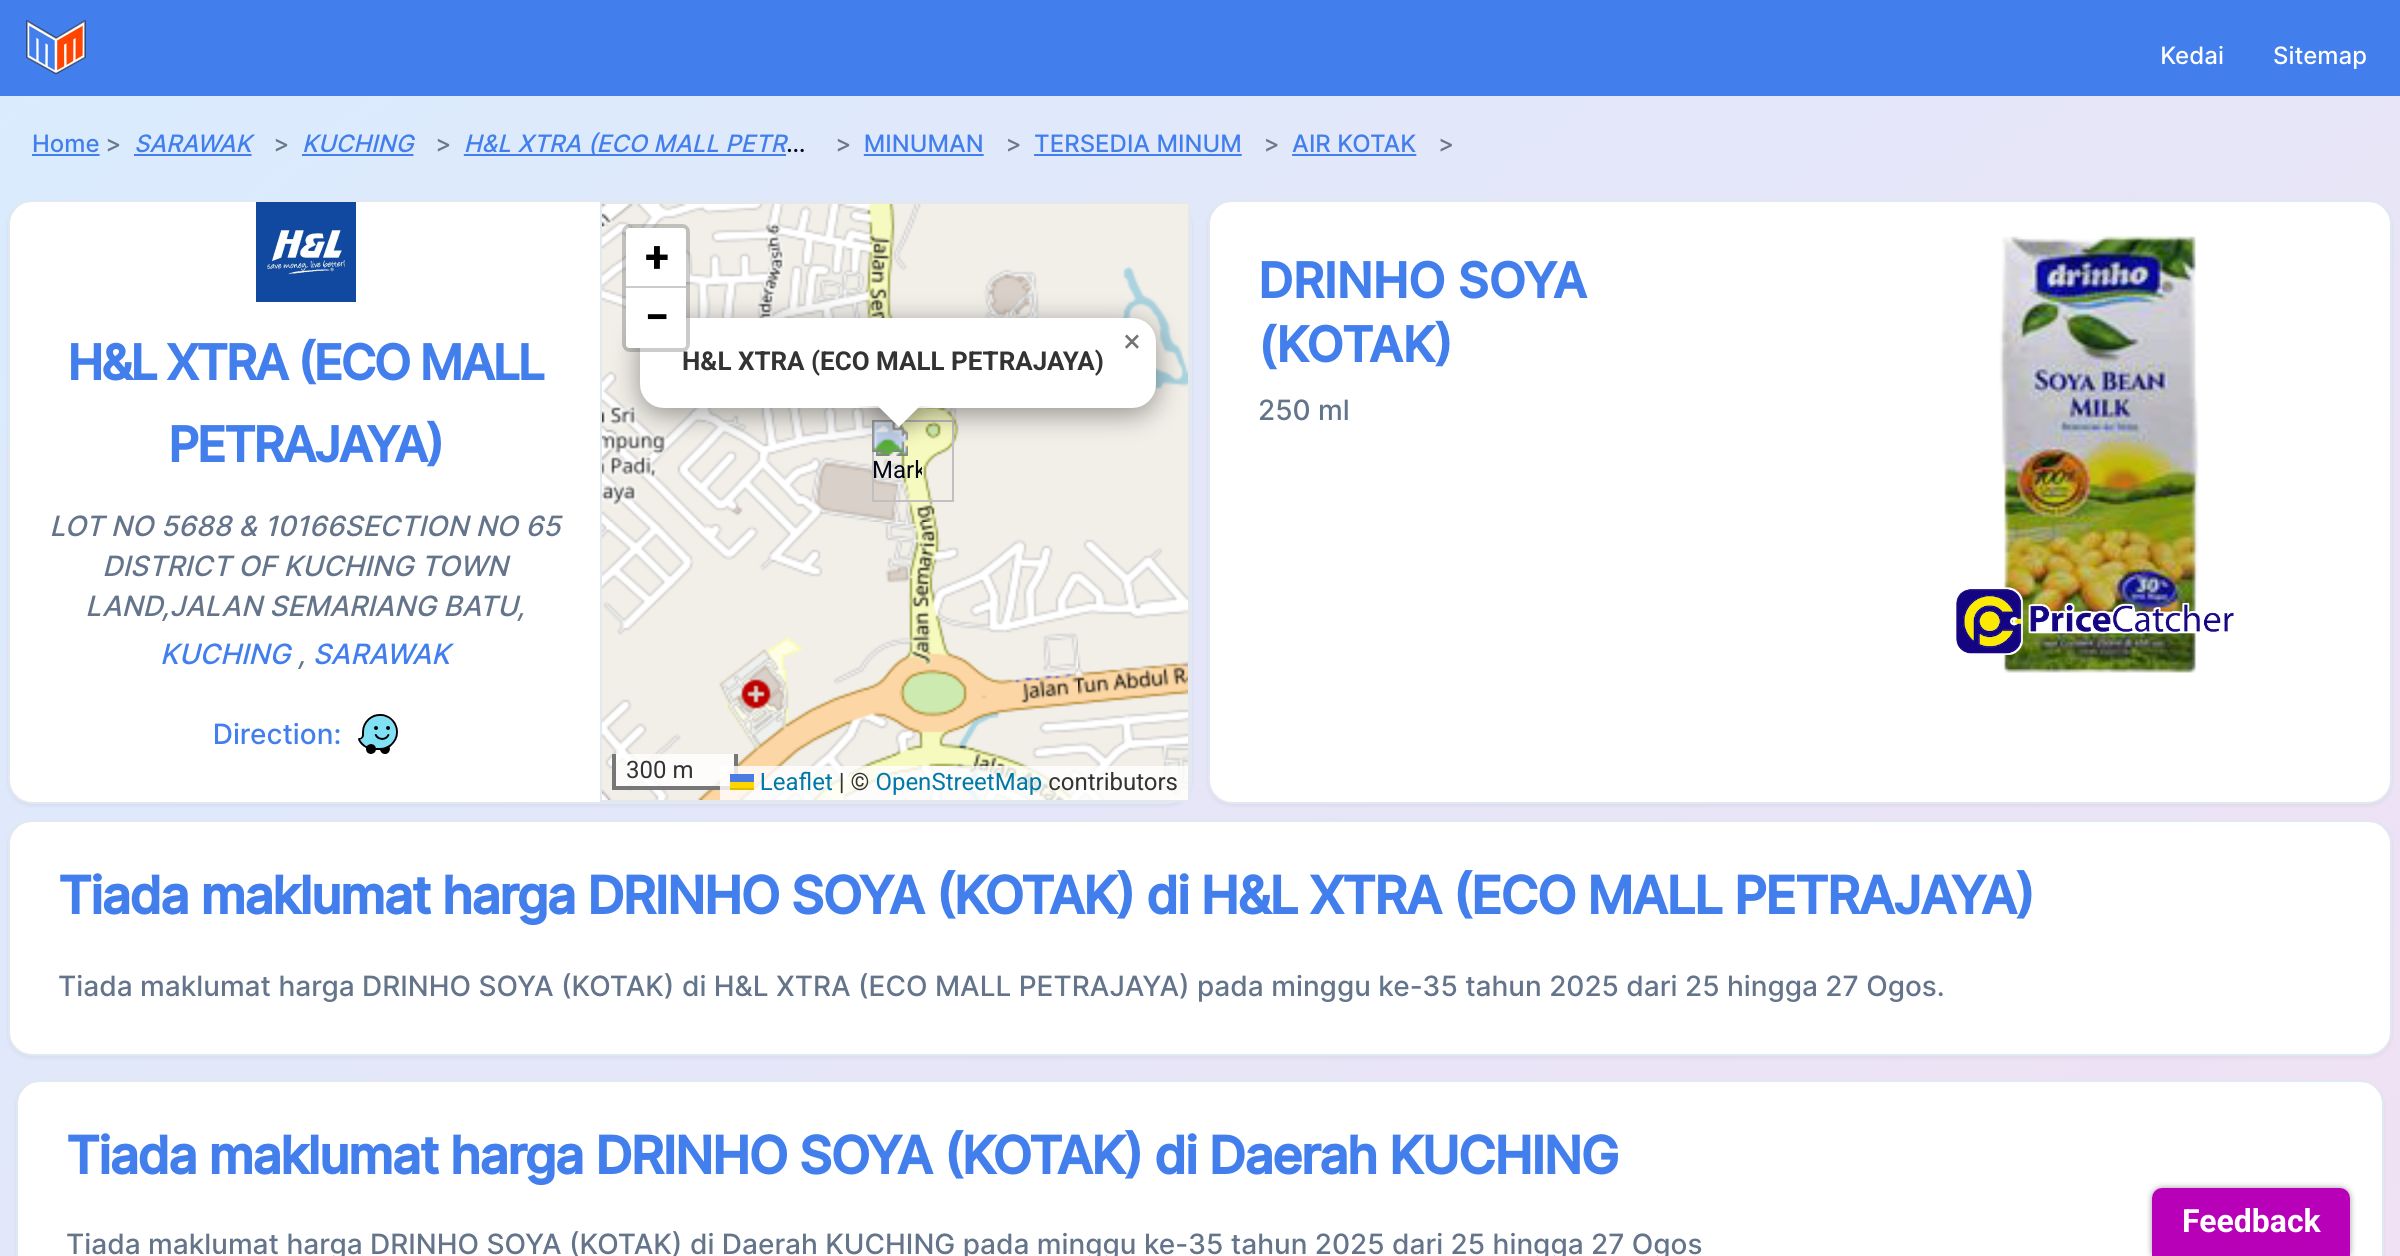This screenshot has width=2400, height=1256.
Task: Open the MINUMAN breadcrumb link
Action: click(x=923, y=144)
